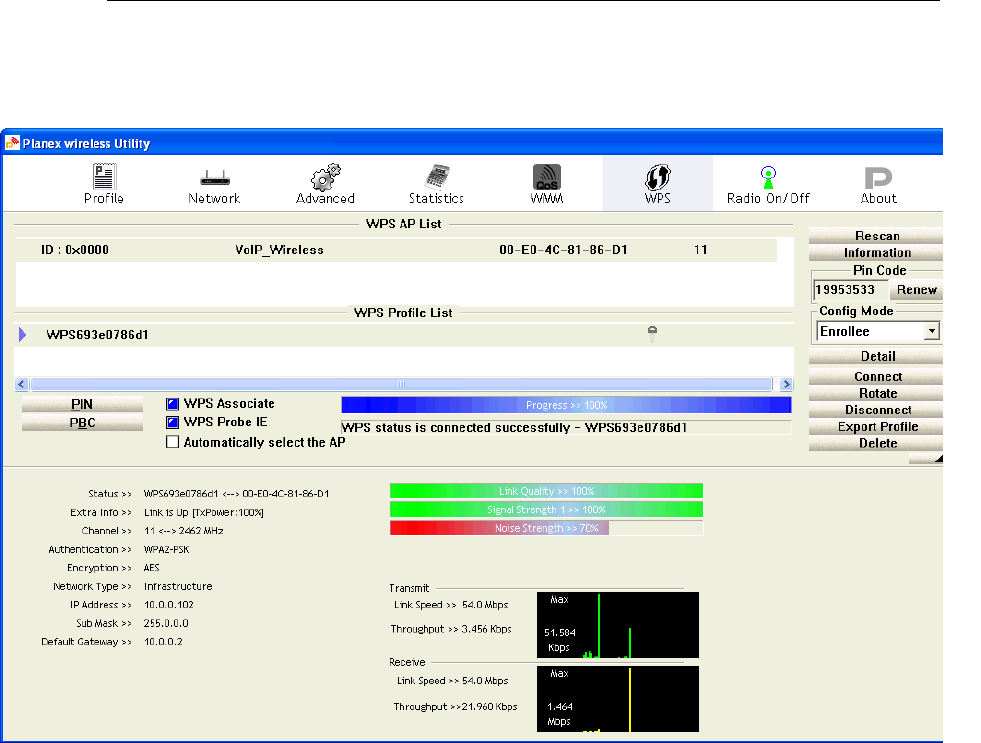This screenshot has height=743, width=981.
Task: Click the Rescan button
Action: tap(876, 236)
